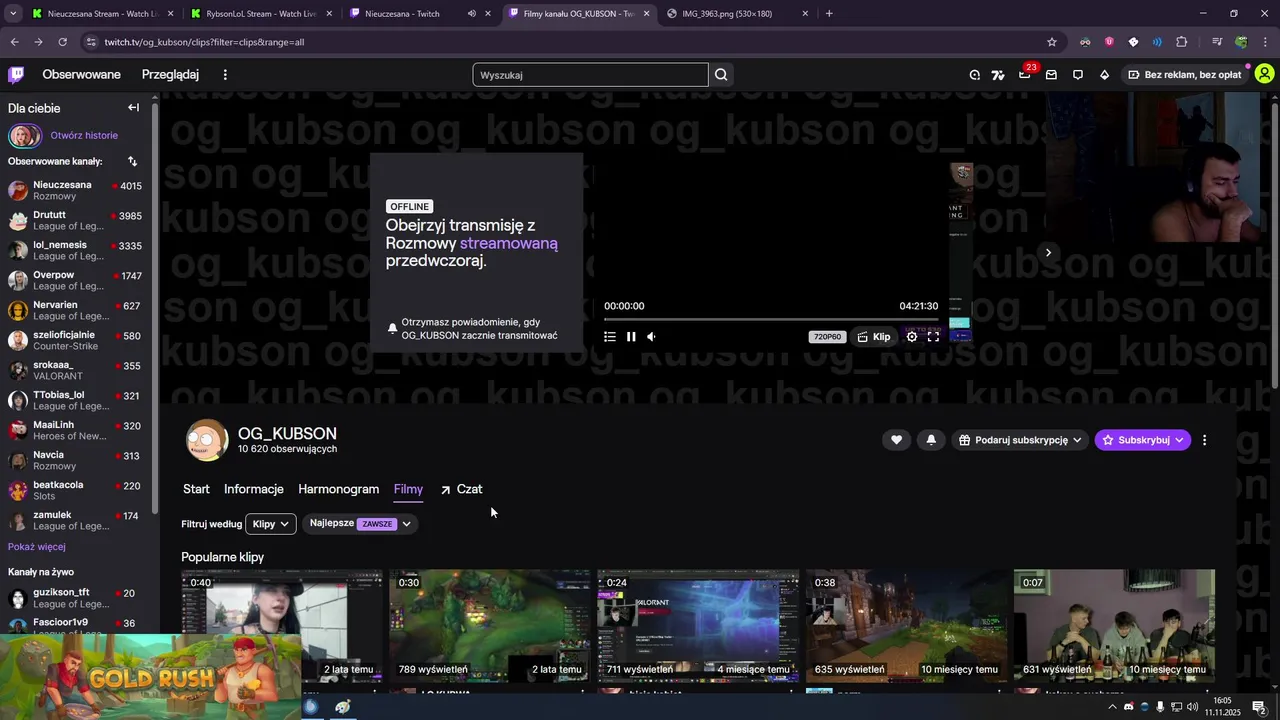Open the user avatar menu

[x=1264, y=75]
